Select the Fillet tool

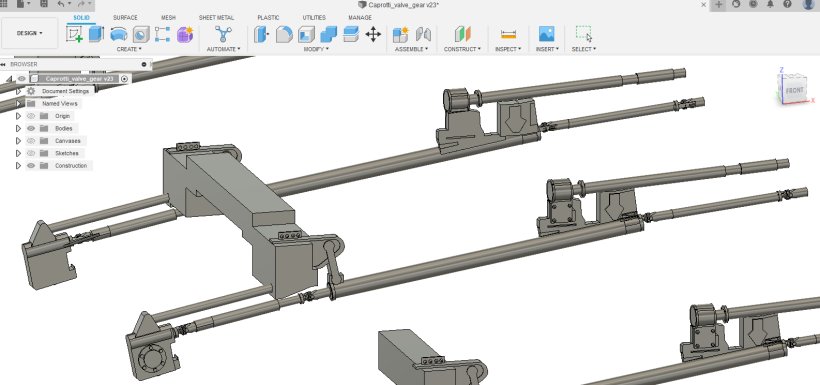284,35
